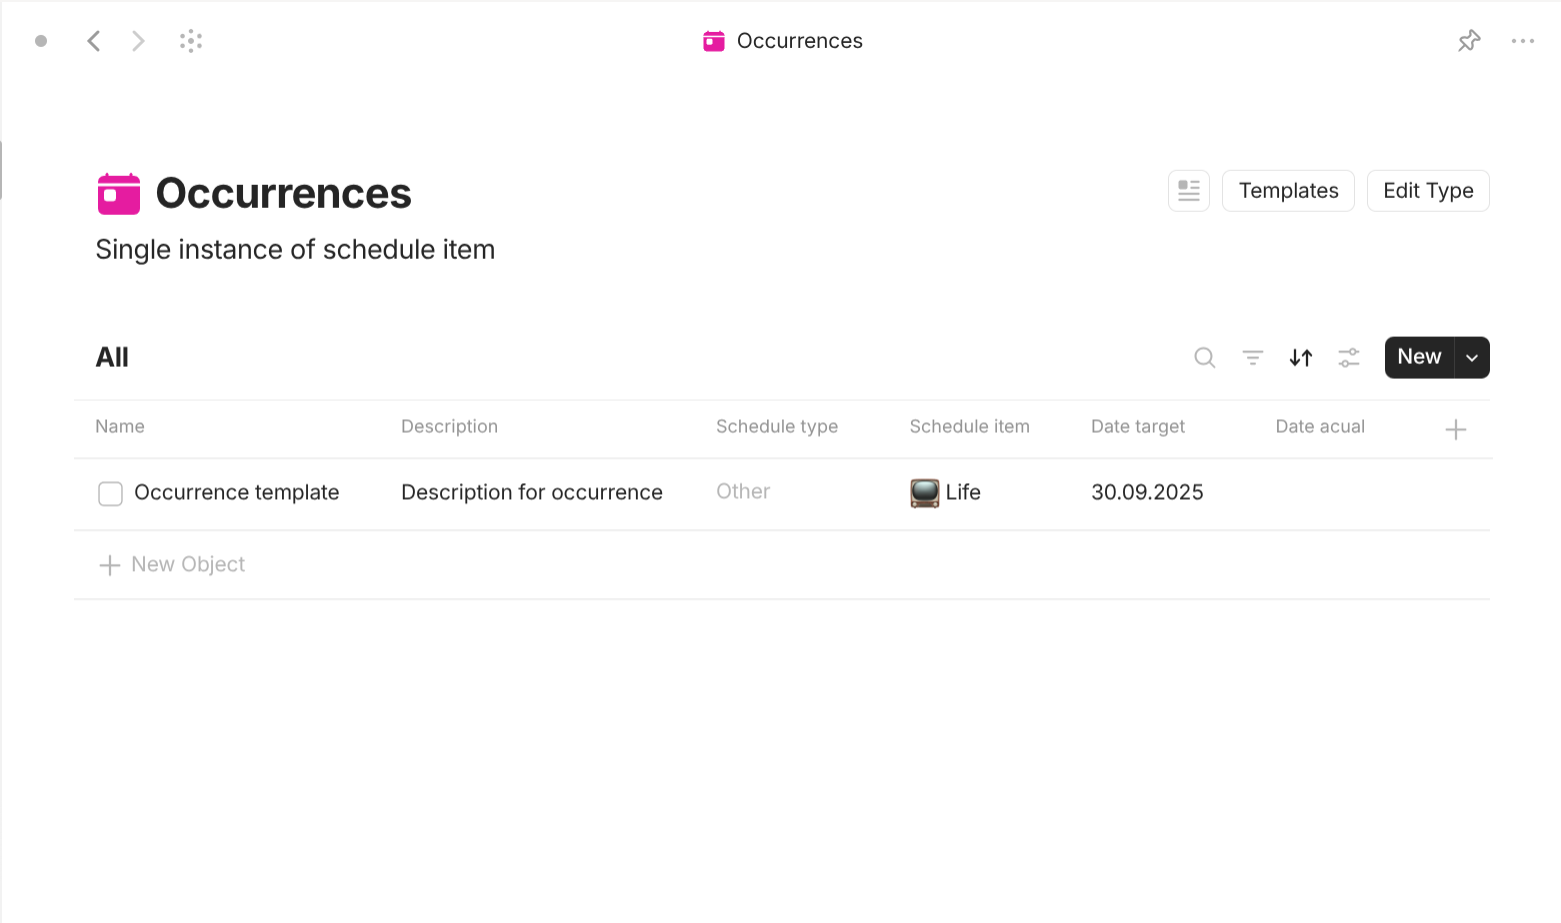The image size is (1561, 923).
Task: Click the Edit Type button
Action: click(1428, 190)
